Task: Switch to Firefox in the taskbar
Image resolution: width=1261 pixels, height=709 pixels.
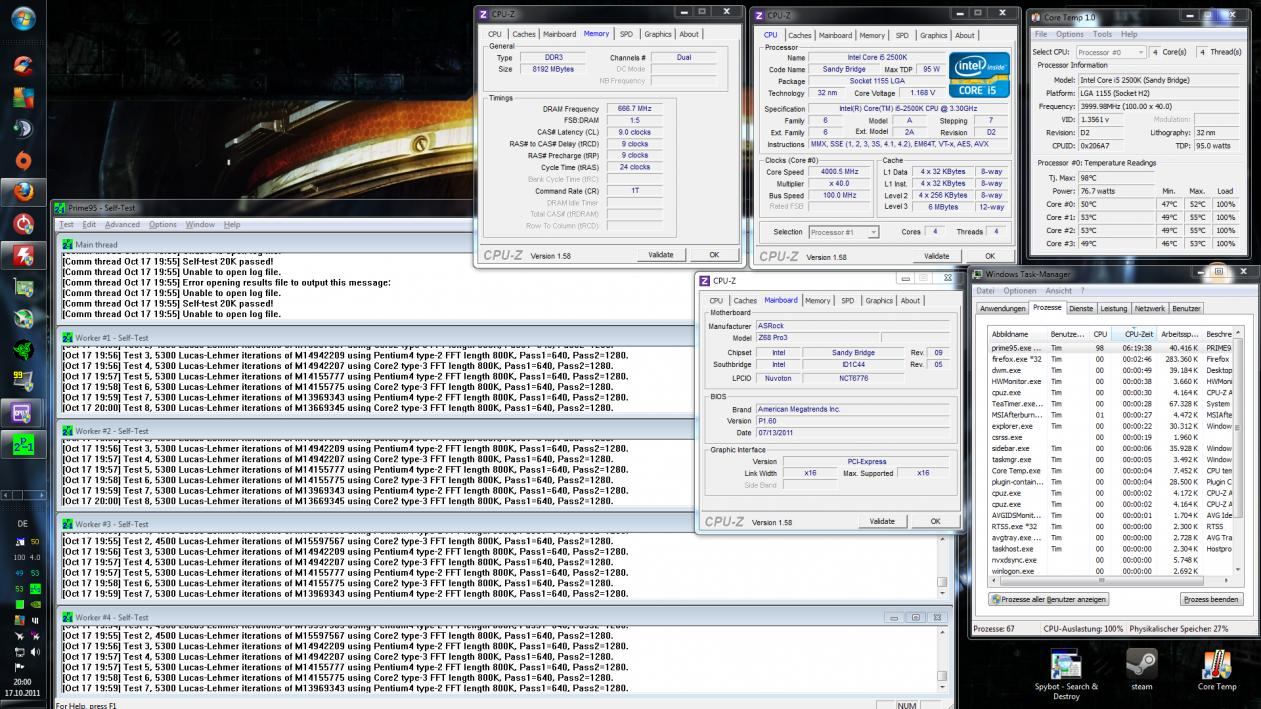Action: click(x=23, y=192)
